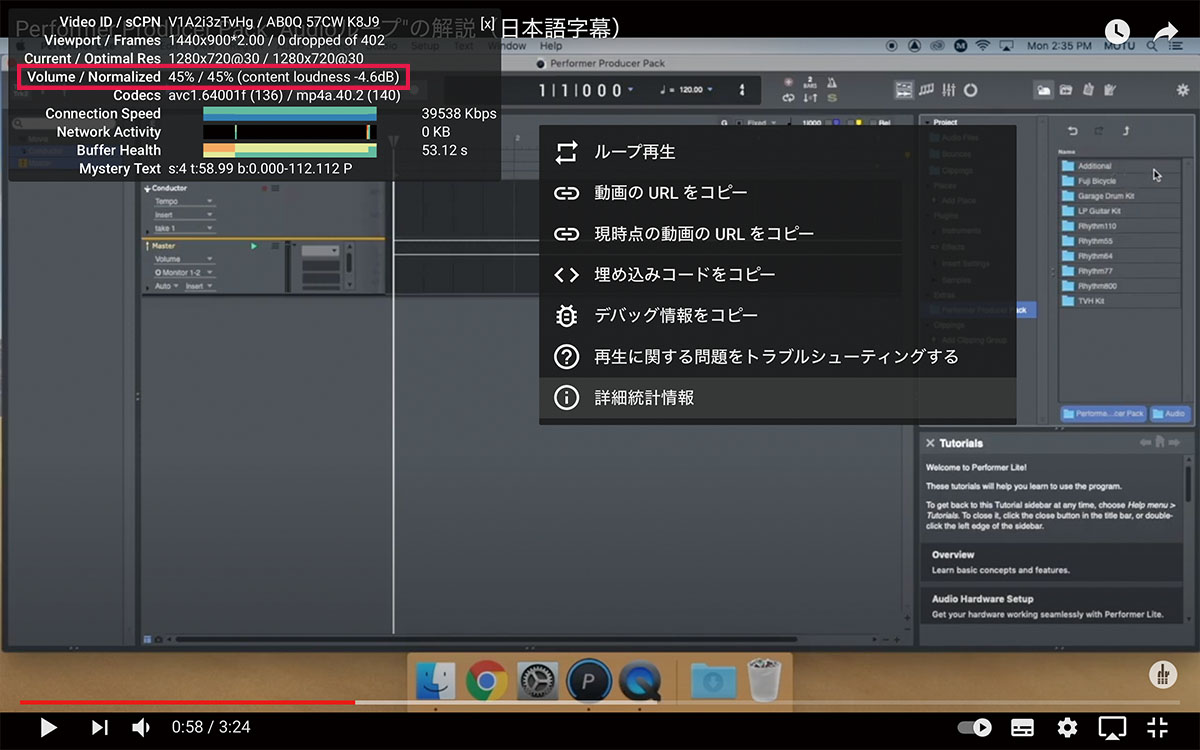Click the 39538 Kbps connection speed value
1200x750 pixels.
(x=459, y=113)
